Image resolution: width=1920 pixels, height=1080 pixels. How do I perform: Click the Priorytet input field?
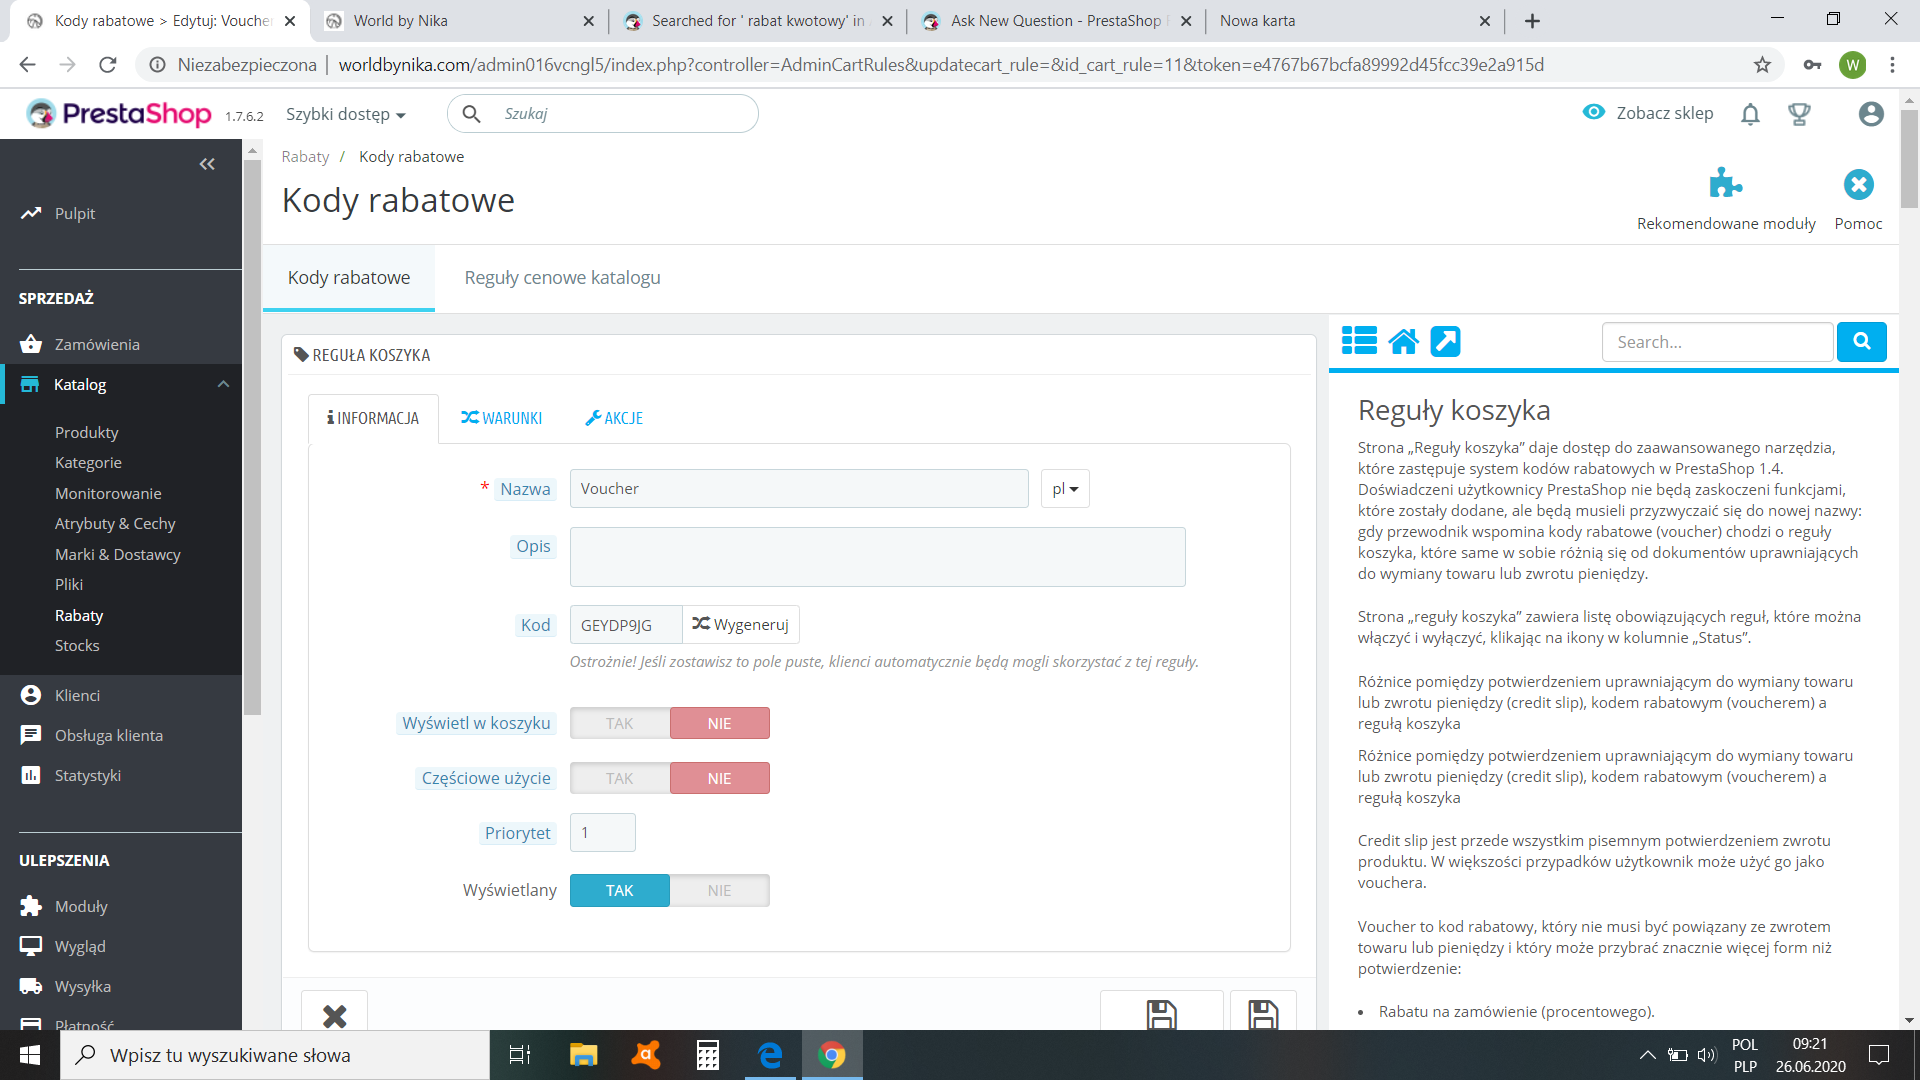click(x=602, y=833)
